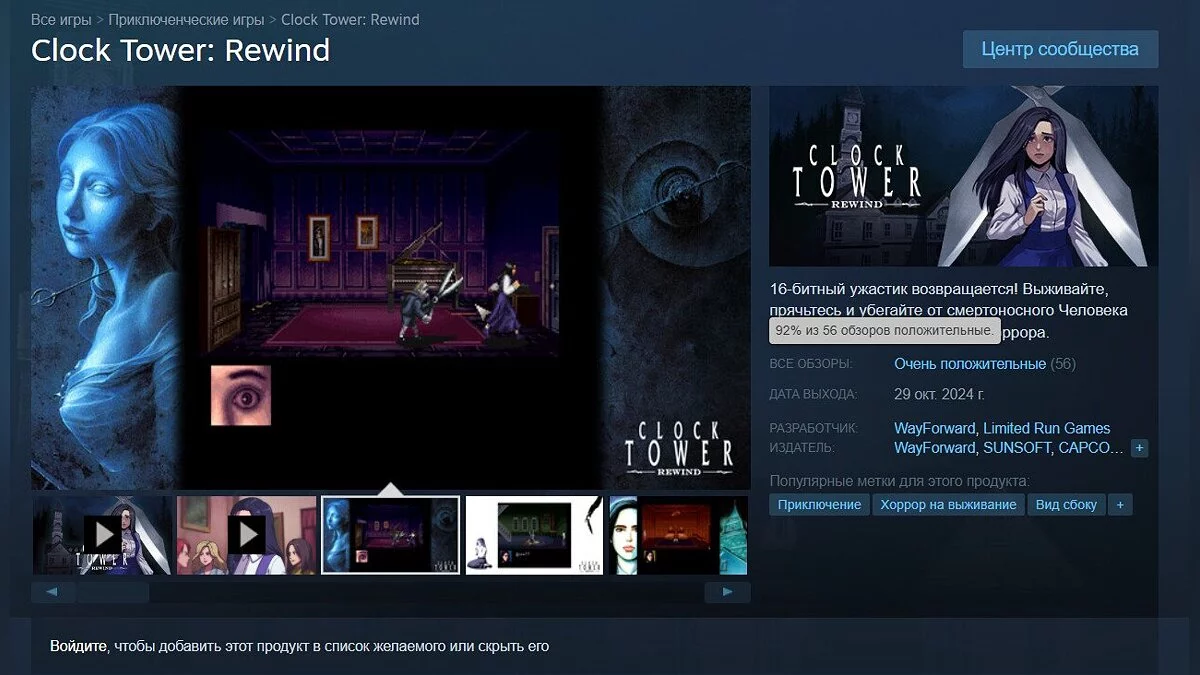Select the Приключение tag

pyautogui.click(x=819, y=505)
